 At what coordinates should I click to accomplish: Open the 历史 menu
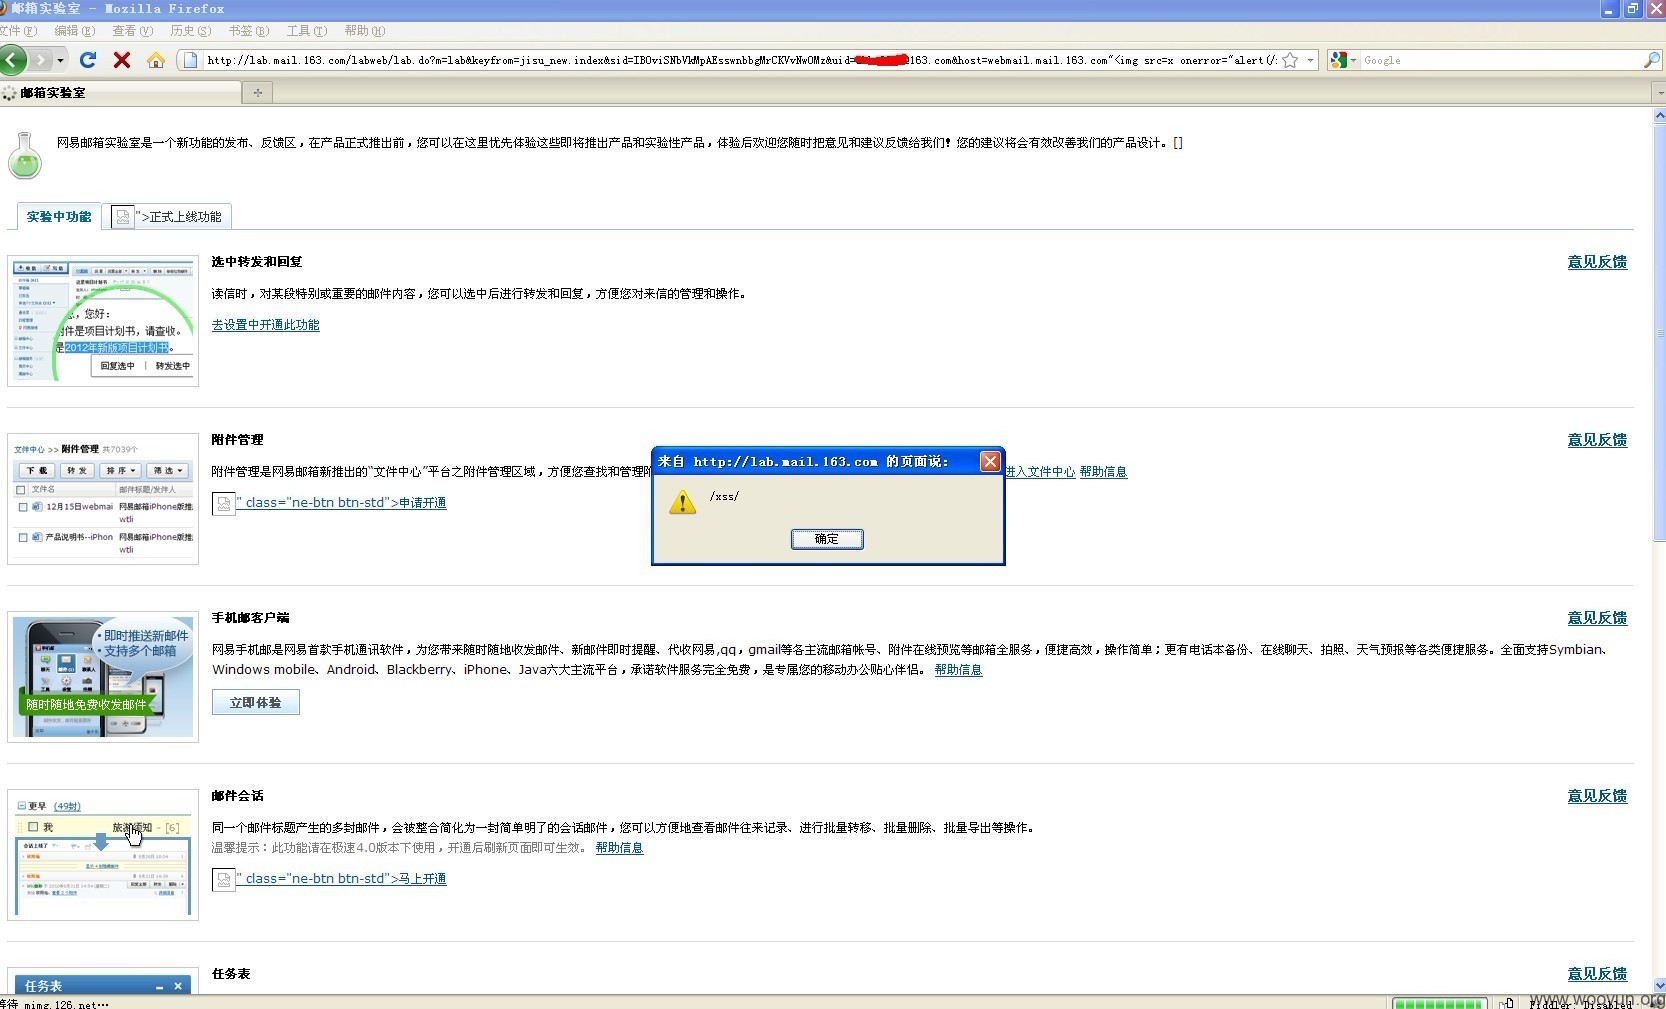pyautogui.click(x=191, y=31)
